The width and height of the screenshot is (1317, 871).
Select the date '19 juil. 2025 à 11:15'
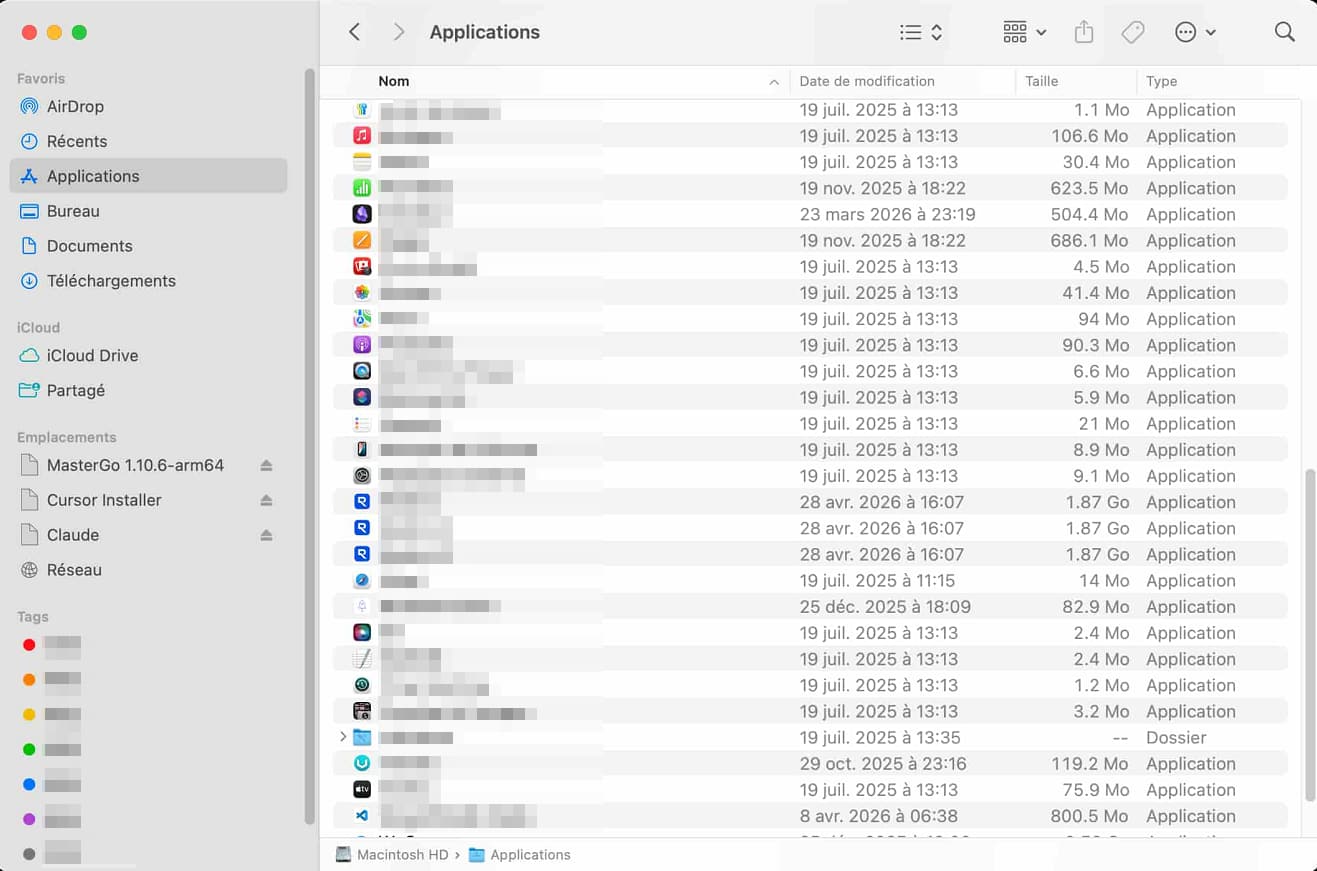tap(877, 581)
